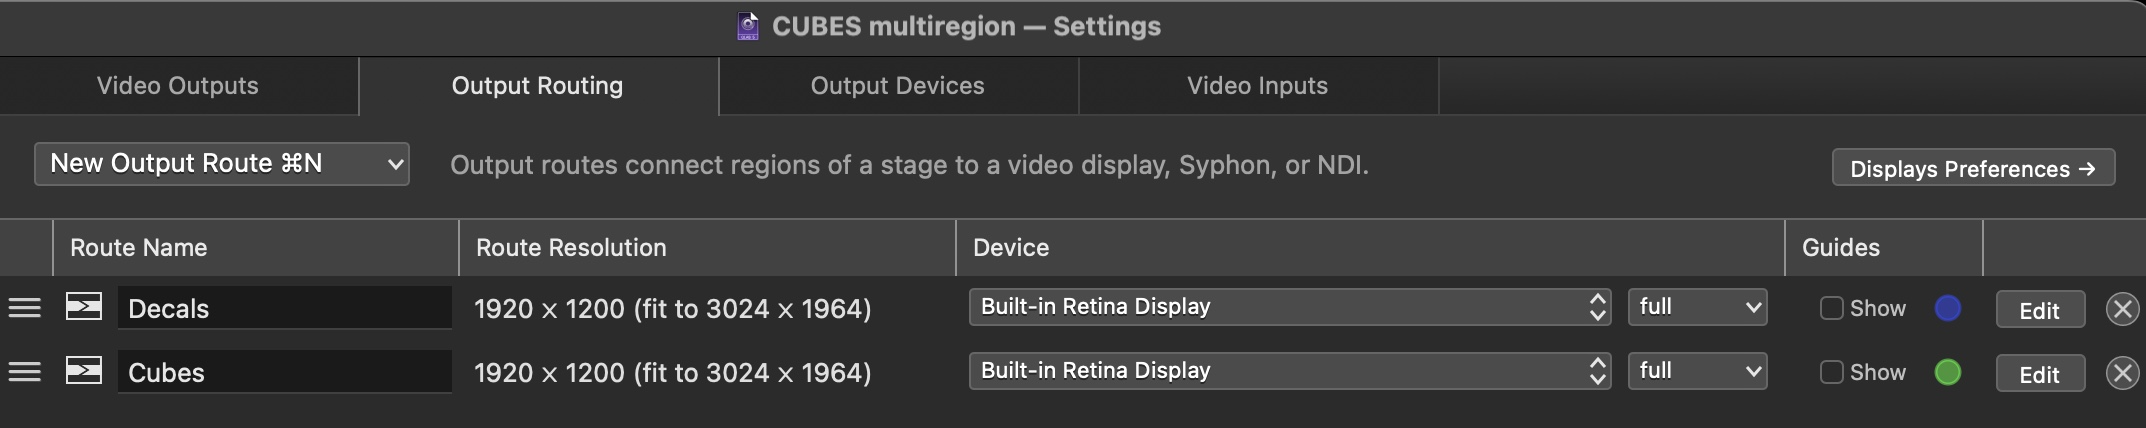Viewport: 2146px width, 428px height.
Task: Click the drag handle for the Decals route
Action: [x=25, y=308]
